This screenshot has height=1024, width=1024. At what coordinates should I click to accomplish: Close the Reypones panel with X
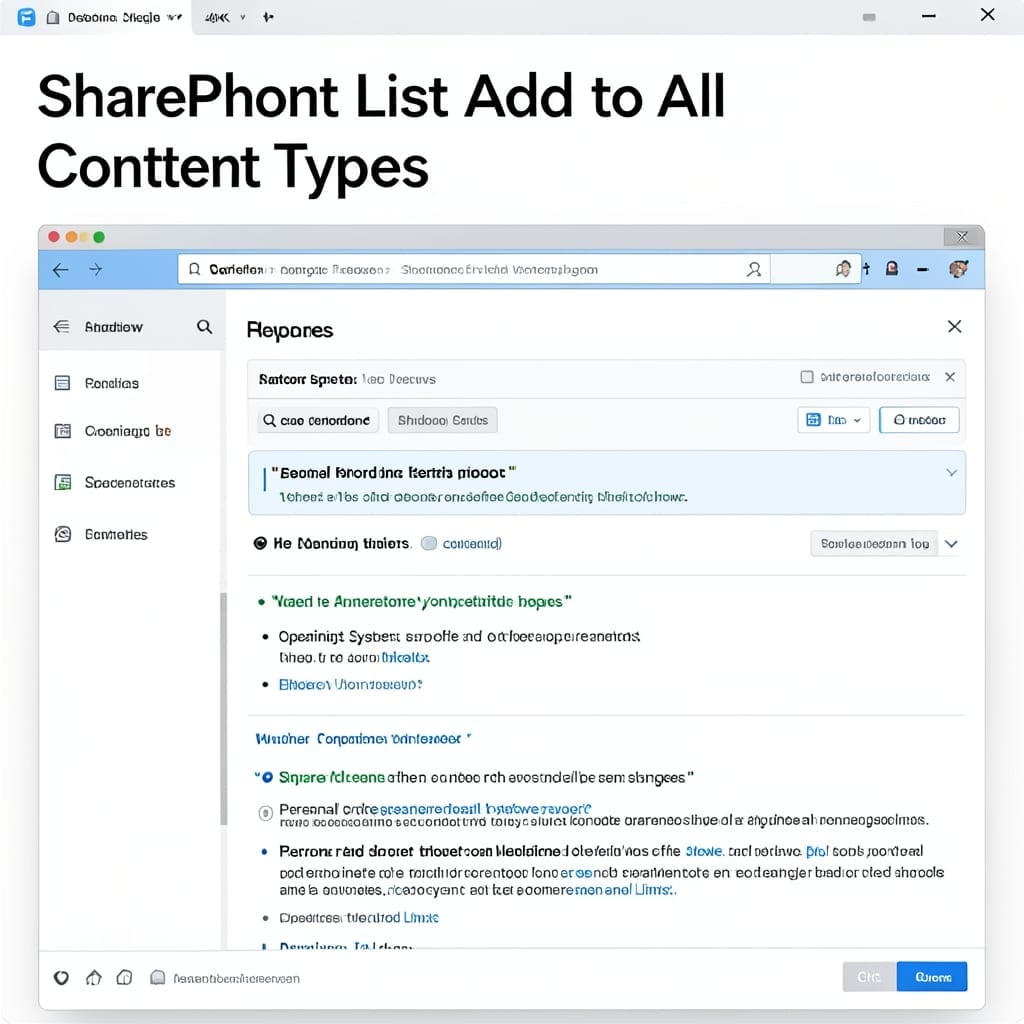[954, 327]
